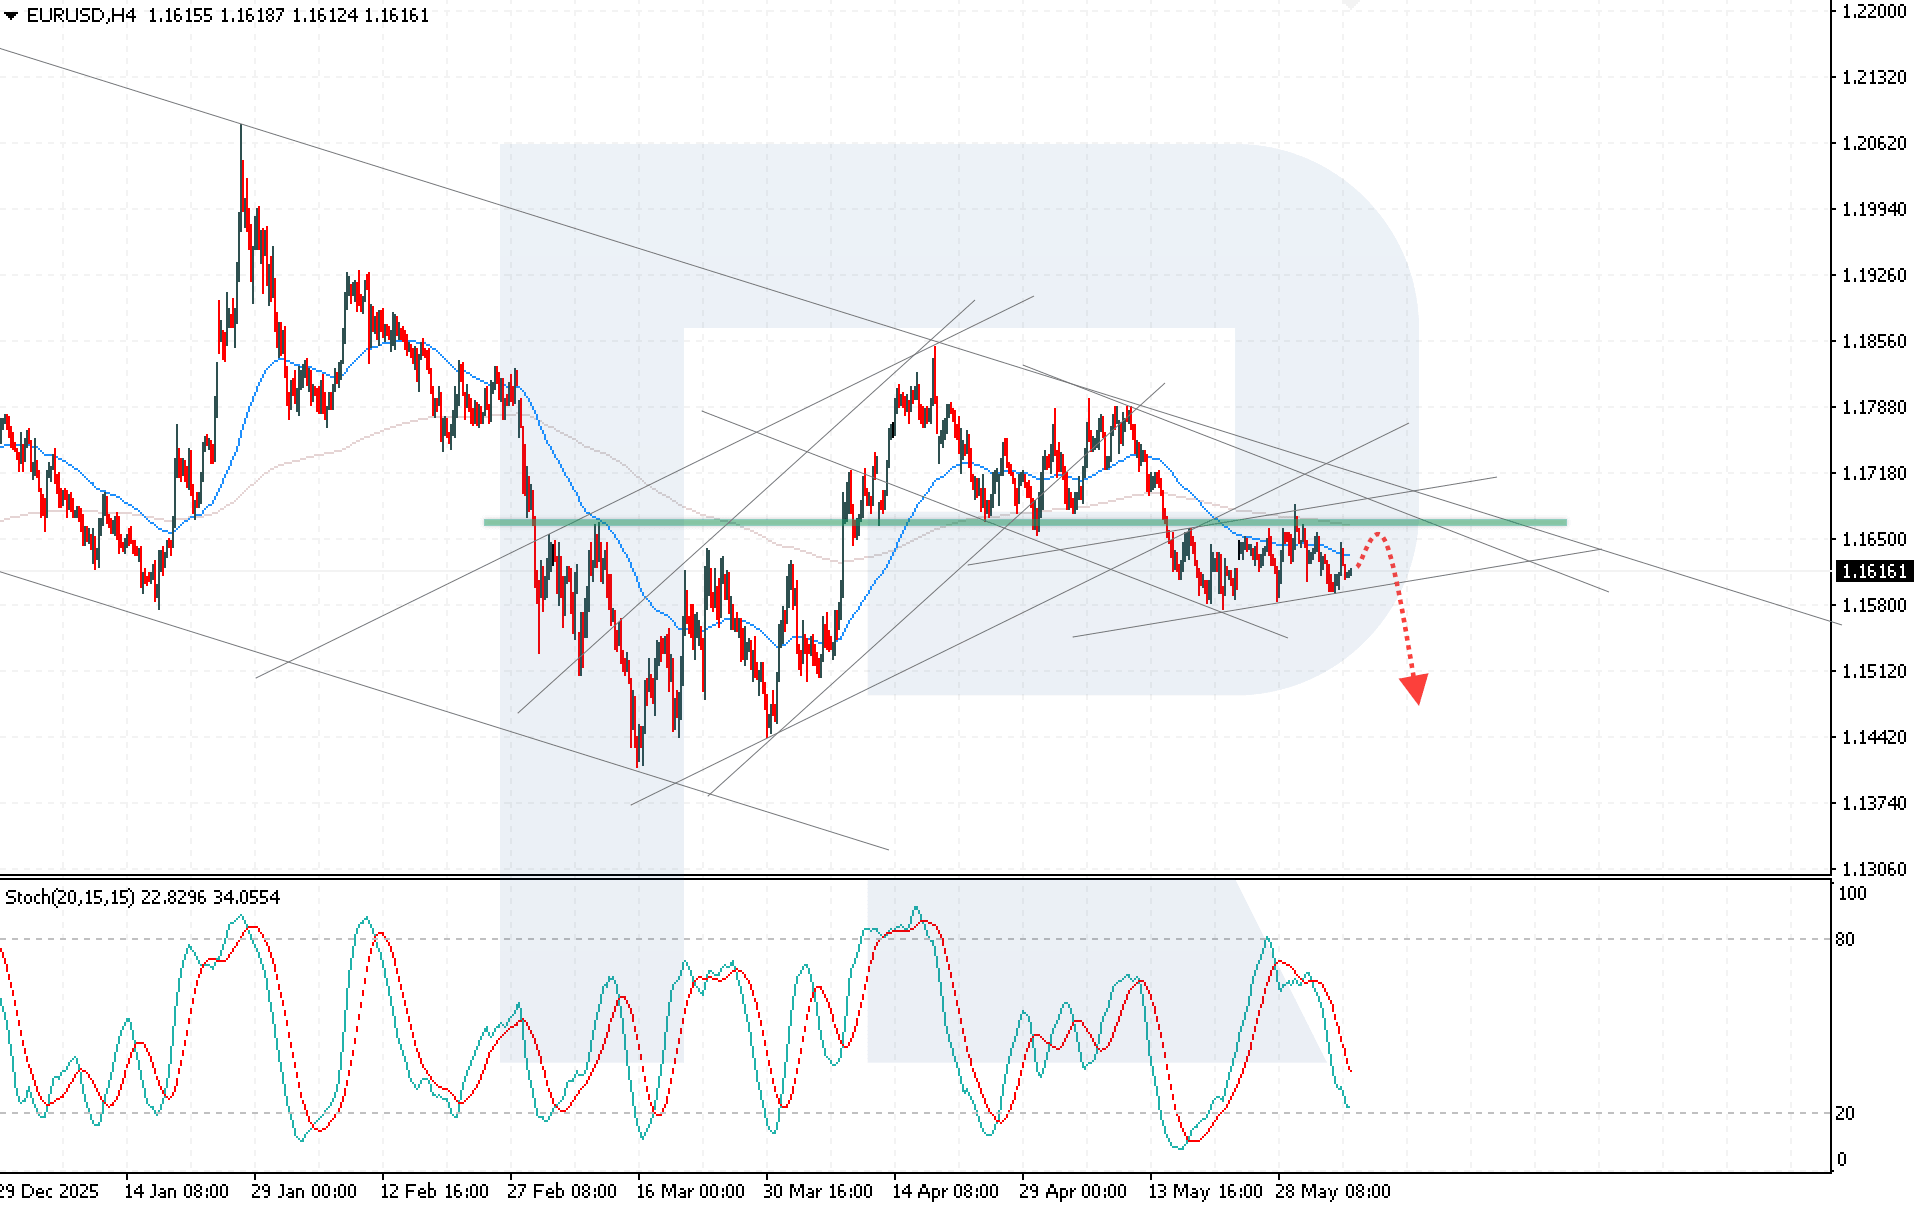Select the 29 Jan 00:00 time label
Screen dimensions: 1920x1207
pos(304,1191)
